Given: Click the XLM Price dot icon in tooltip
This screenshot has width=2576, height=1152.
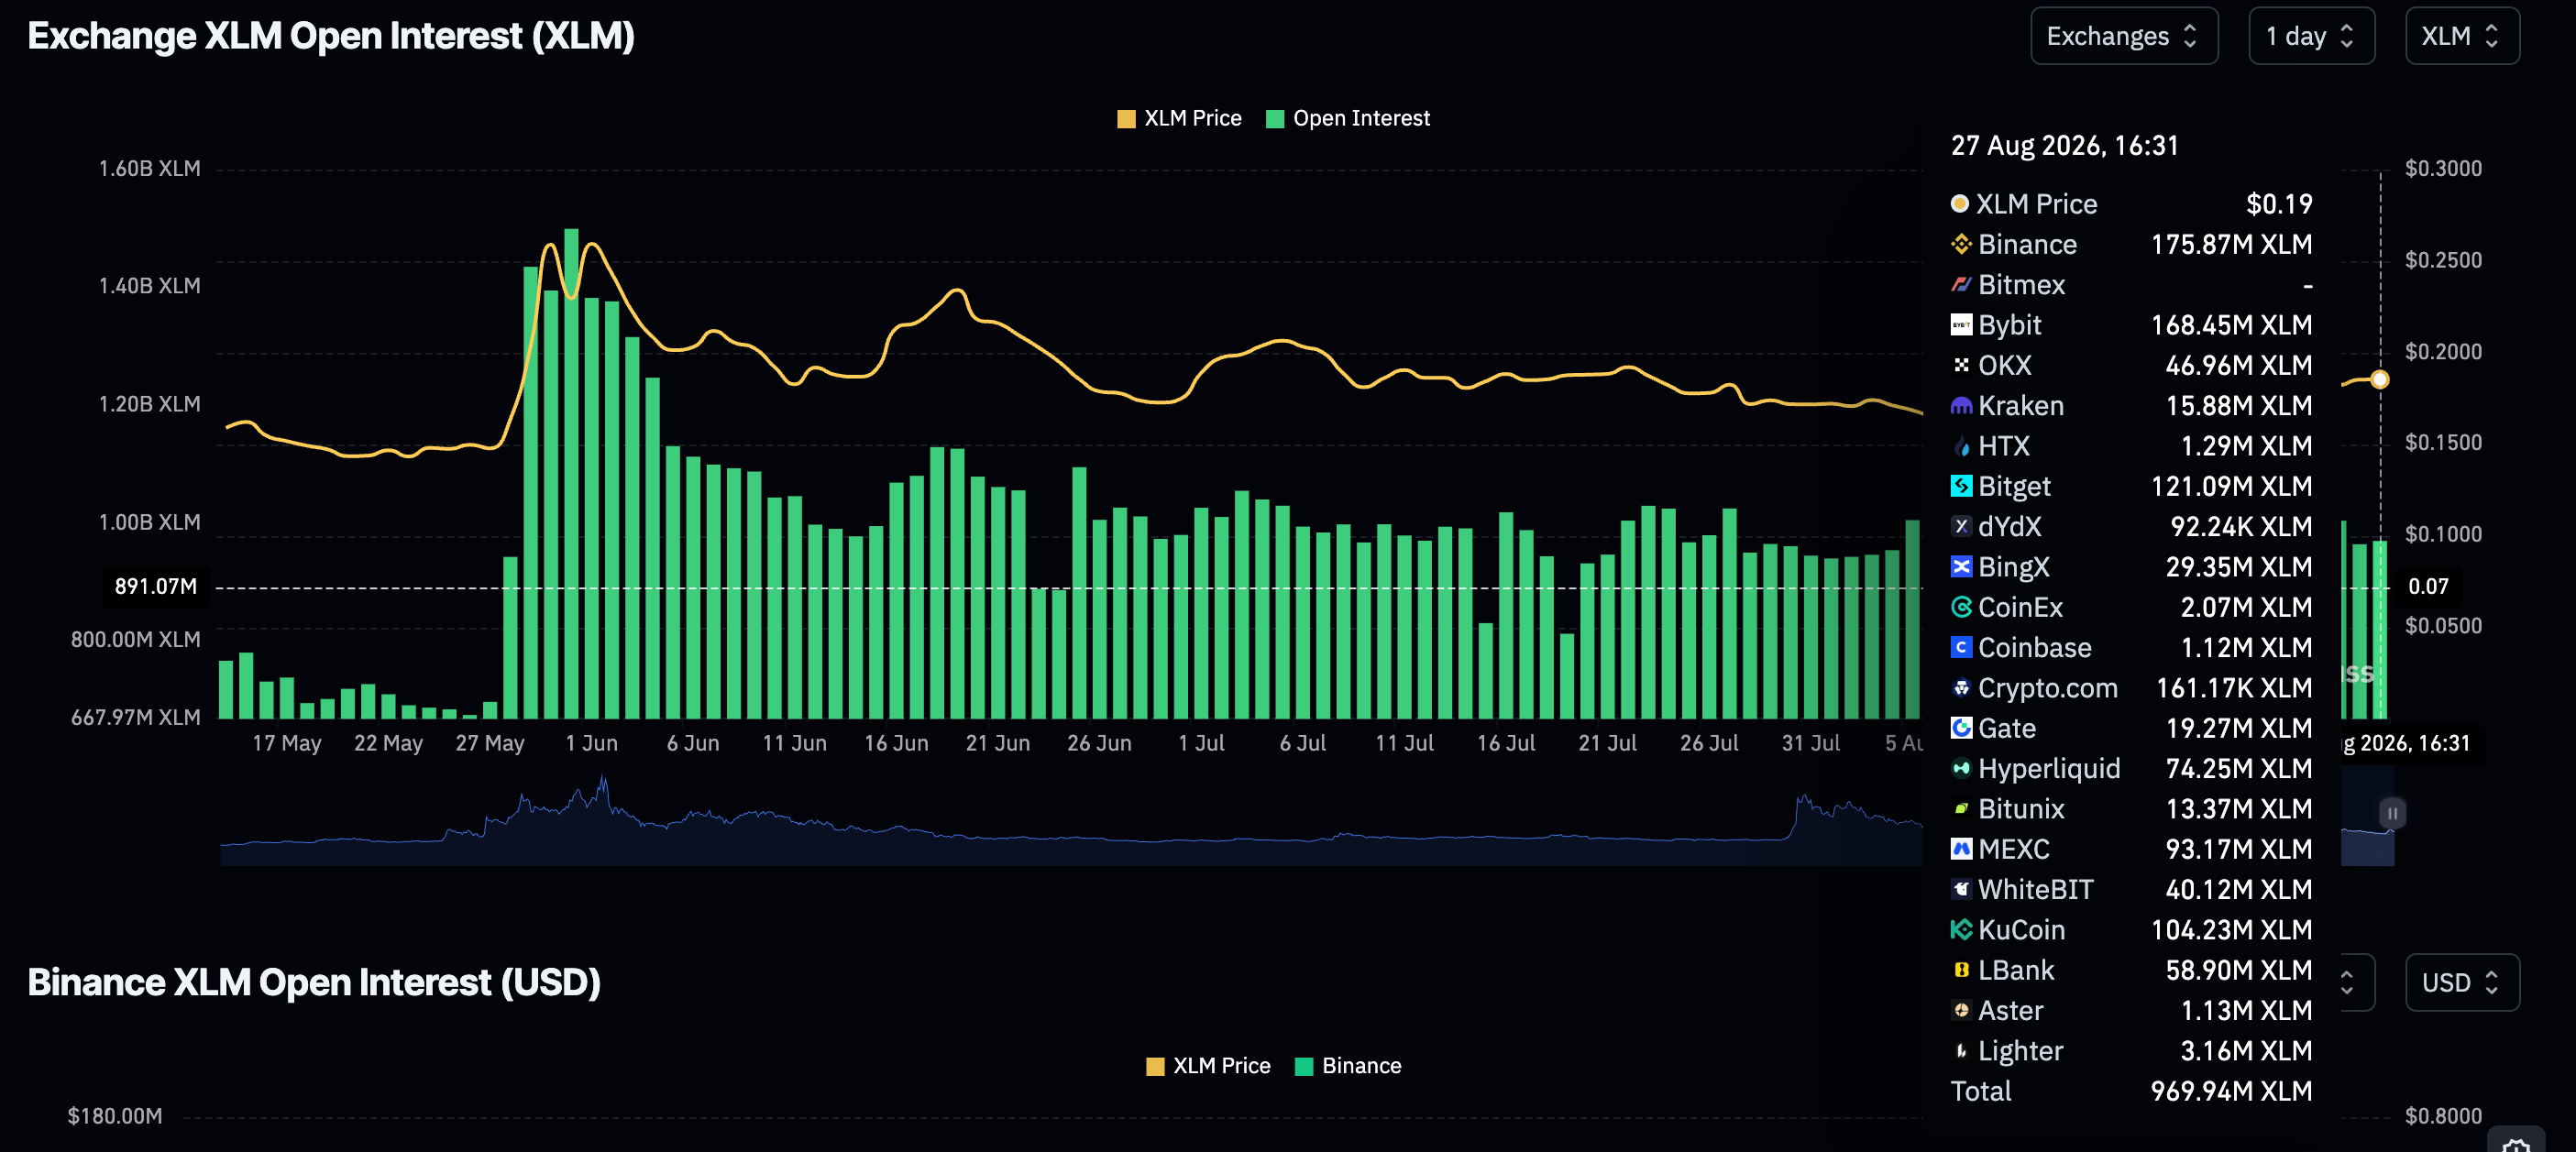Looking at the screenshot, I should pos(1960,203).
